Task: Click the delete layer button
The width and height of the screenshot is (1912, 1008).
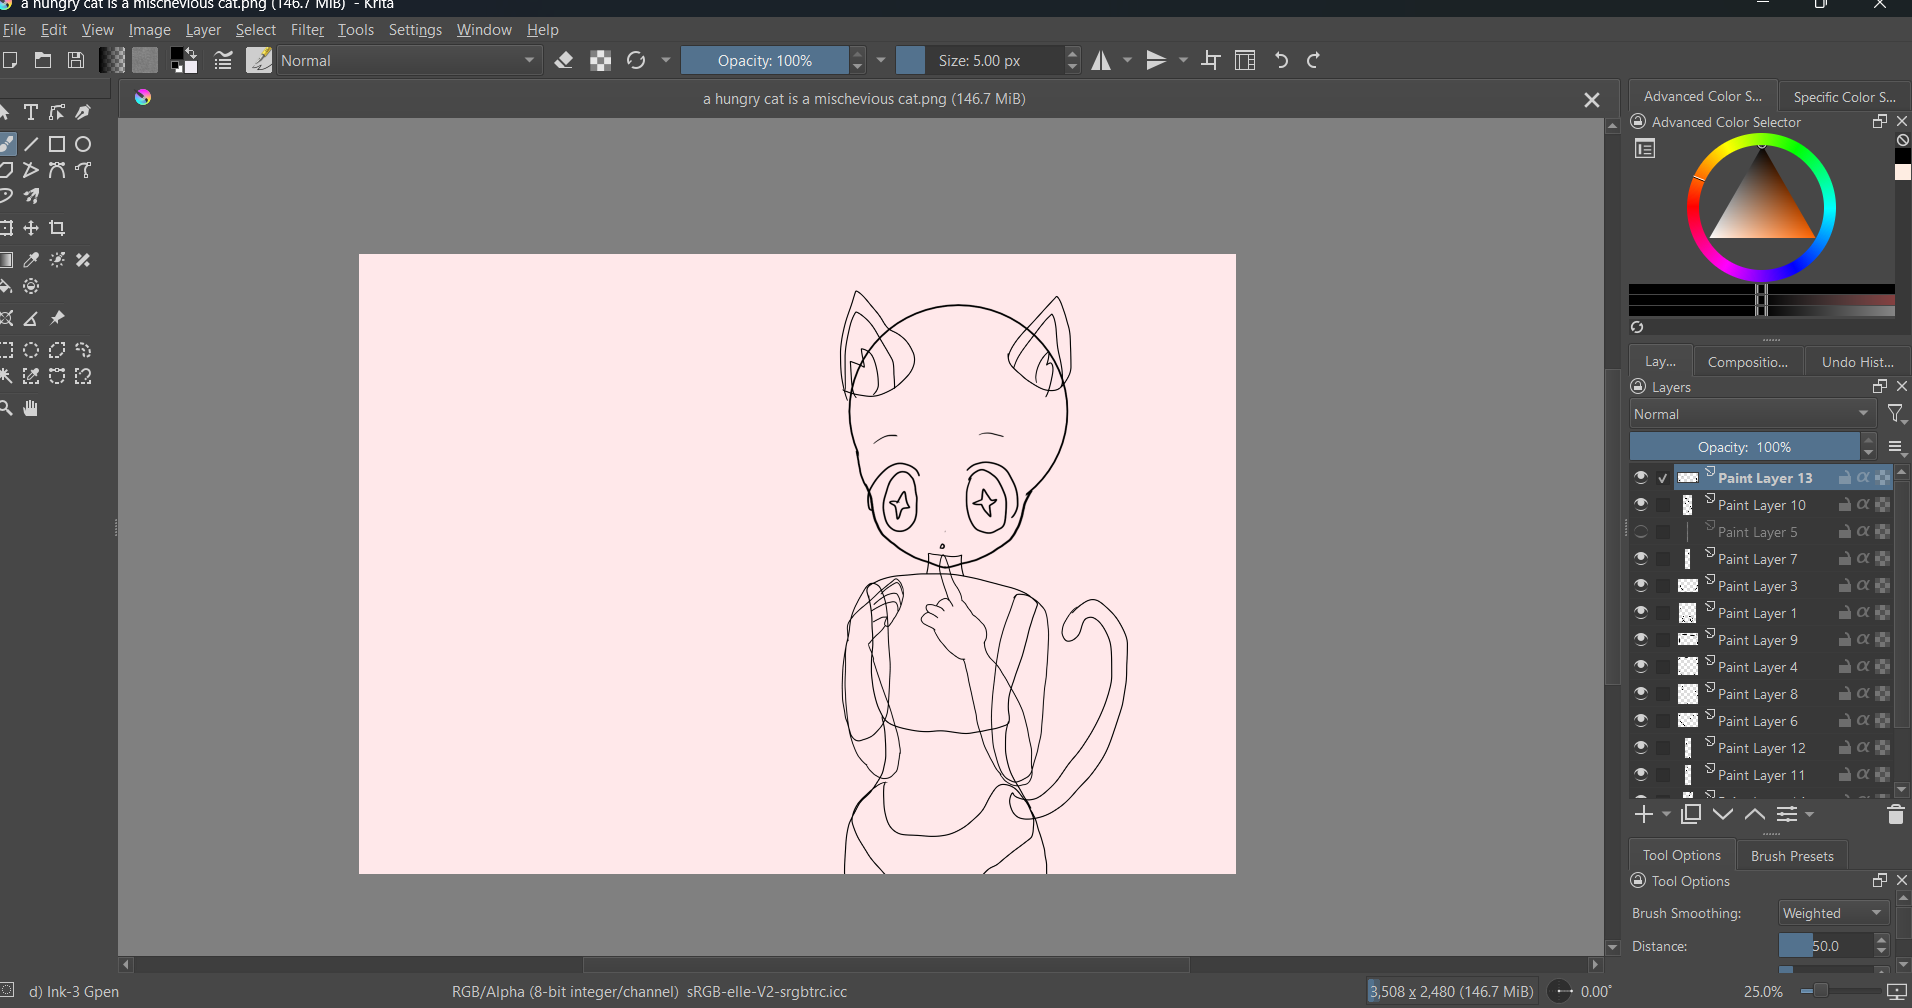Action: [x=1894, y=814]
